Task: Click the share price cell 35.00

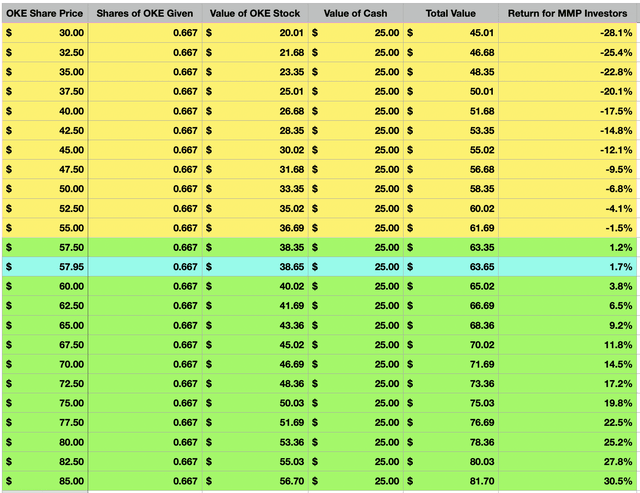Action: [45, 72]
